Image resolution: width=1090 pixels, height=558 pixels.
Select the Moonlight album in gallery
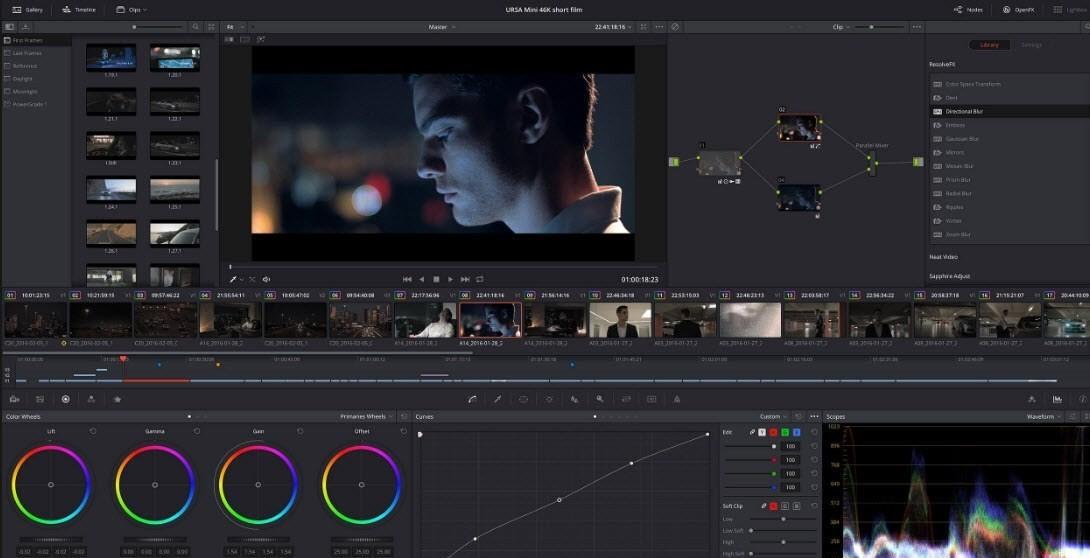click(x=25, y=91)
